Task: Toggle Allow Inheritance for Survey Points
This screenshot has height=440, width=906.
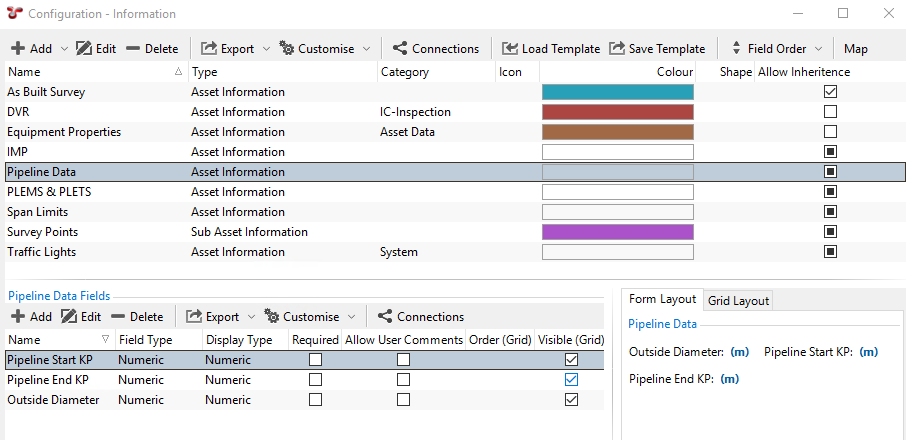Action: pyautogui.click(x=830, y=232)
